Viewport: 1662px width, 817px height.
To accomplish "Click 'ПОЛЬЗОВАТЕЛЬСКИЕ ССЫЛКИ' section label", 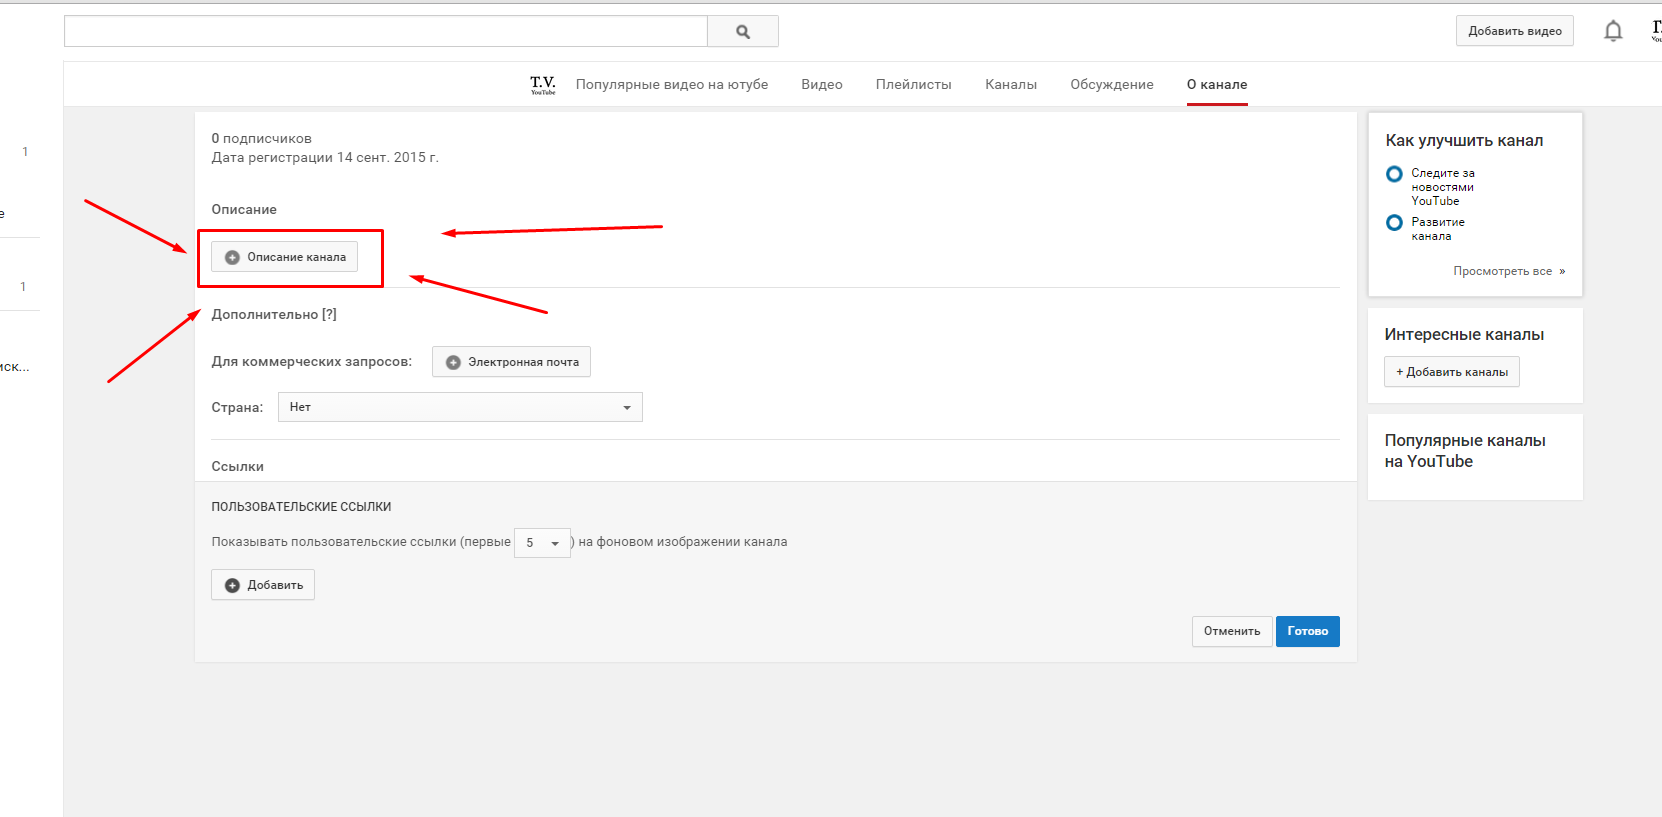I will (x=301, y=507).
